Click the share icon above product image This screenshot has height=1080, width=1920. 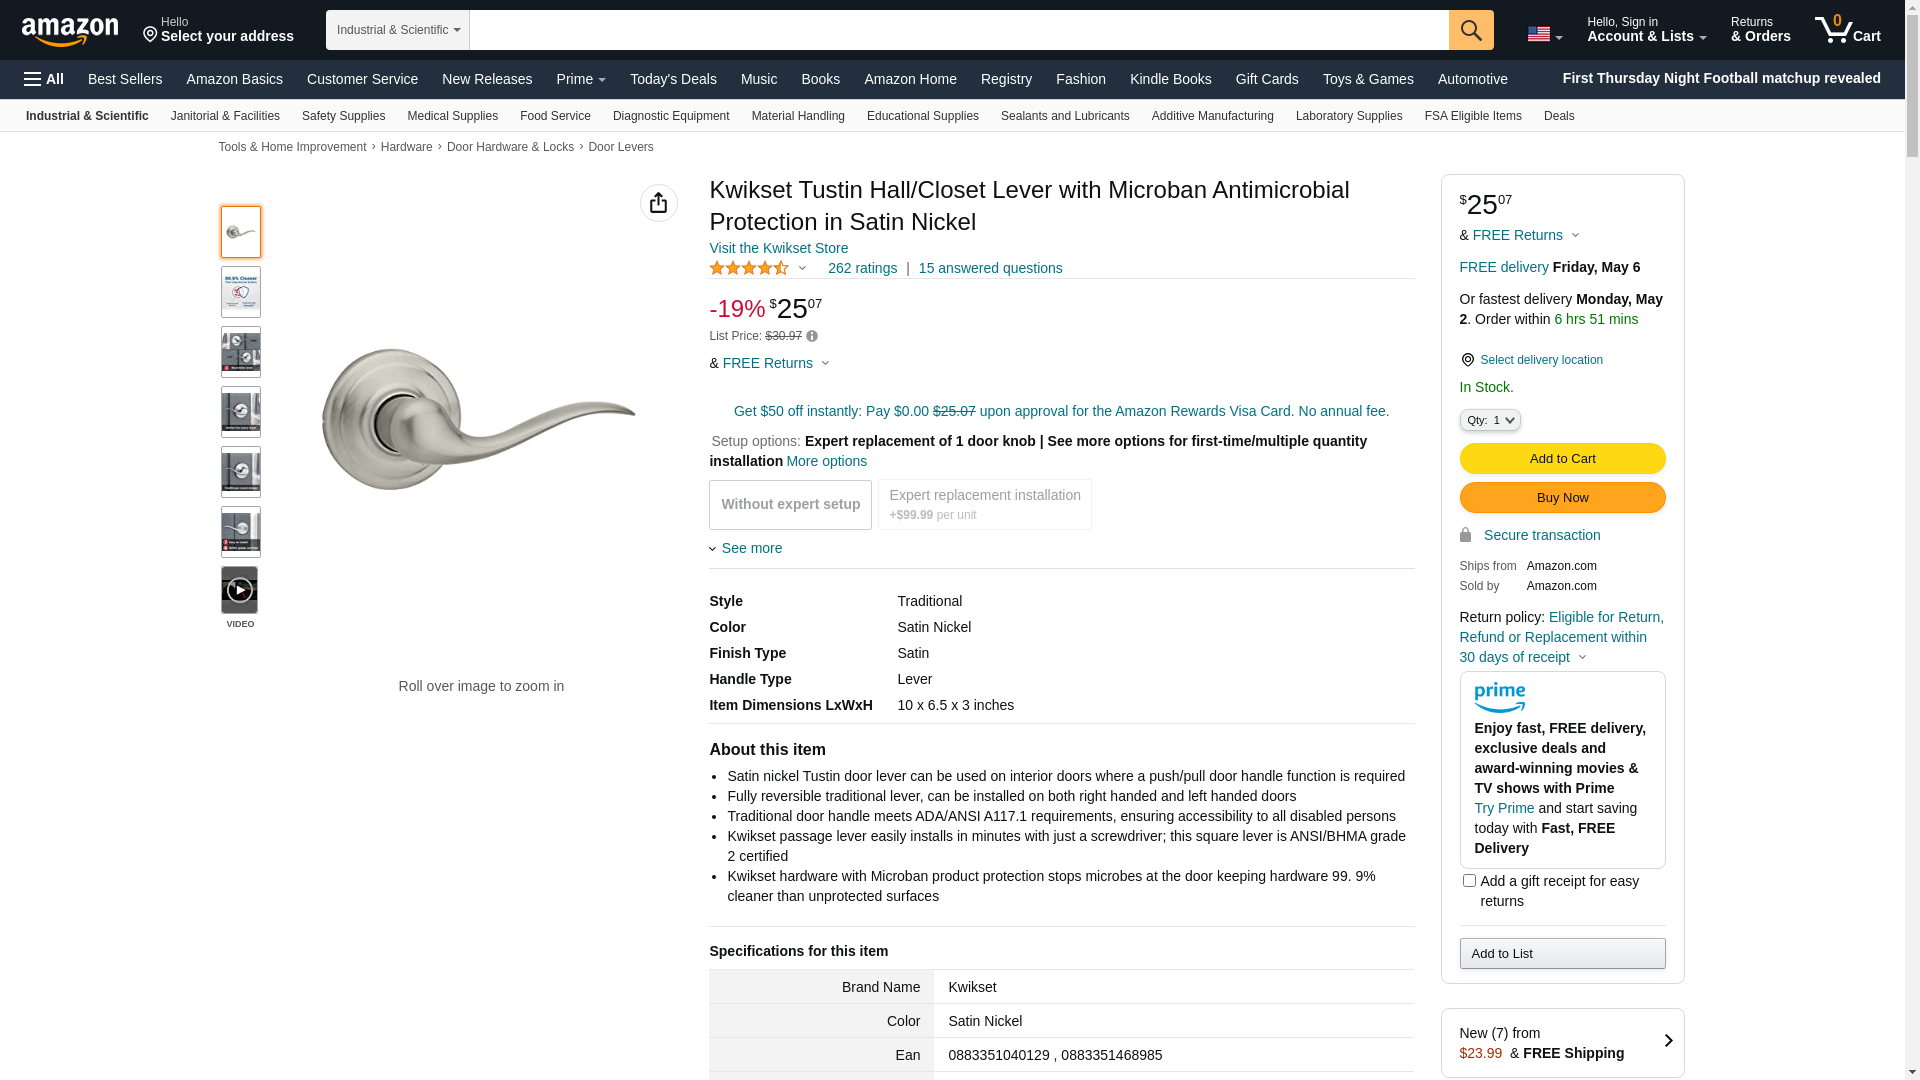click(x=658, y=203)
